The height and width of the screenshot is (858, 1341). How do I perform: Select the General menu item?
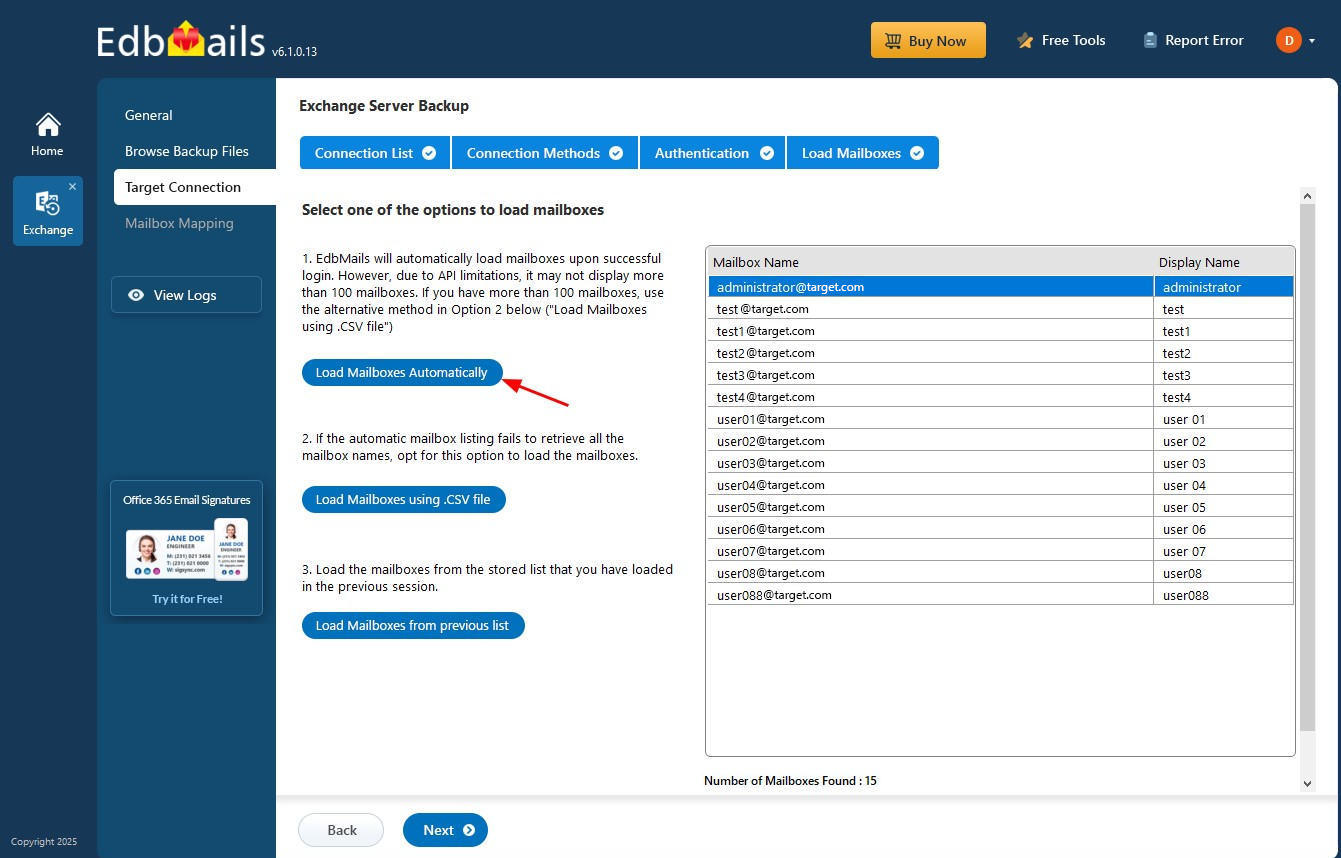pyautogui.click(x=149, y=115)
